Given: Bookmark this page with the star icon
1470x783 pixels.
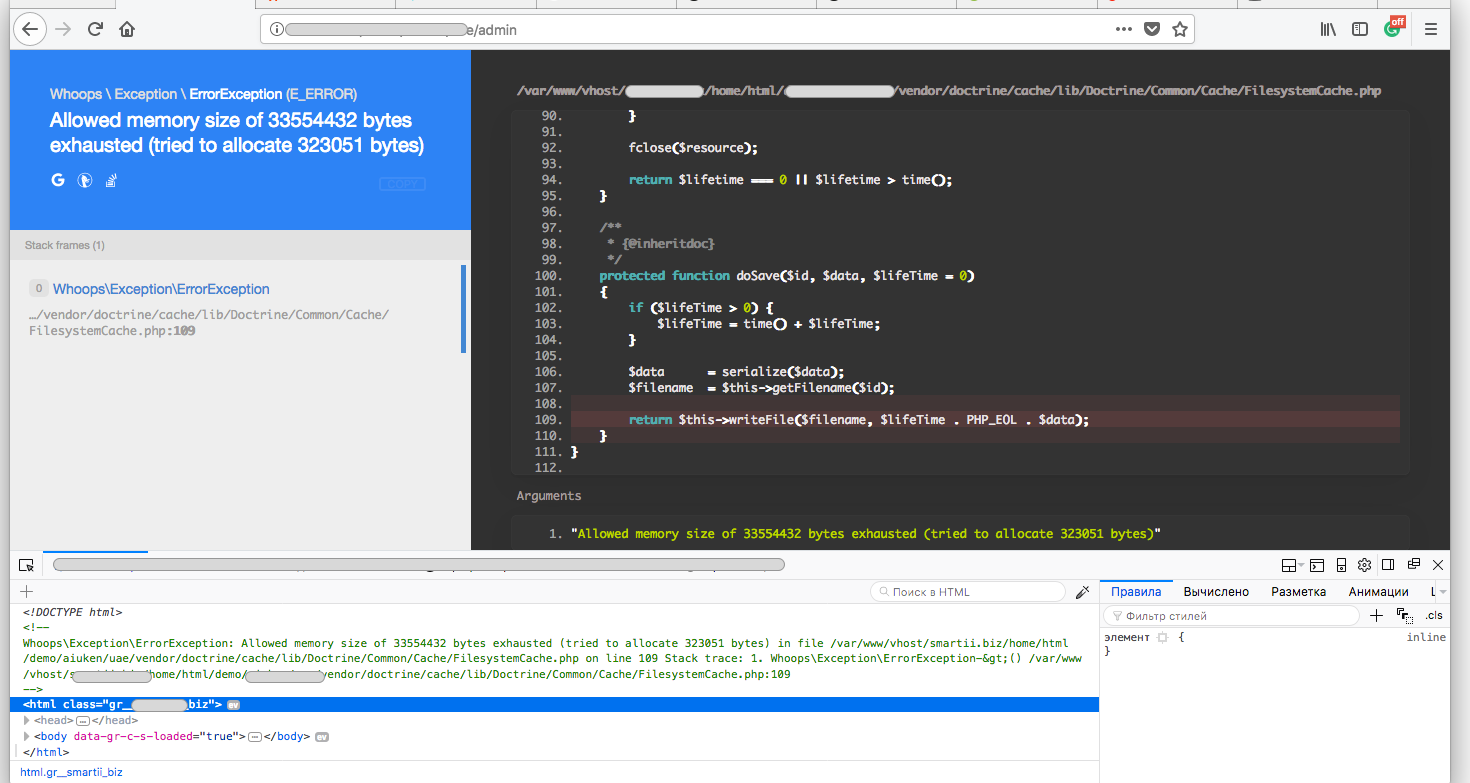Looking at the screenshot, I should click(1180, 30).
